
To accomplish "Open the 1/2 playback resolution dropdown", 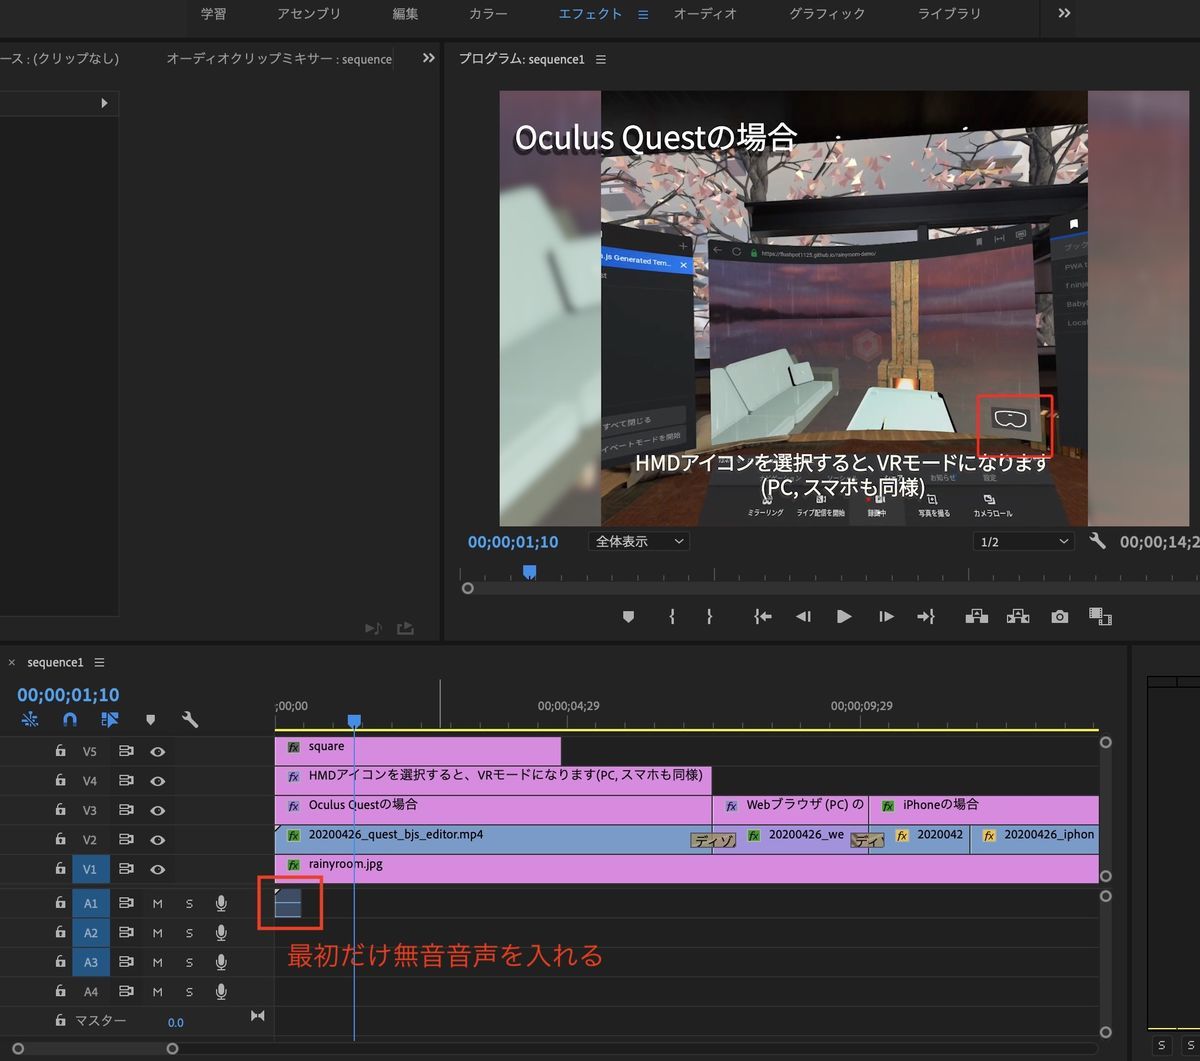I will pos(1022,541).
